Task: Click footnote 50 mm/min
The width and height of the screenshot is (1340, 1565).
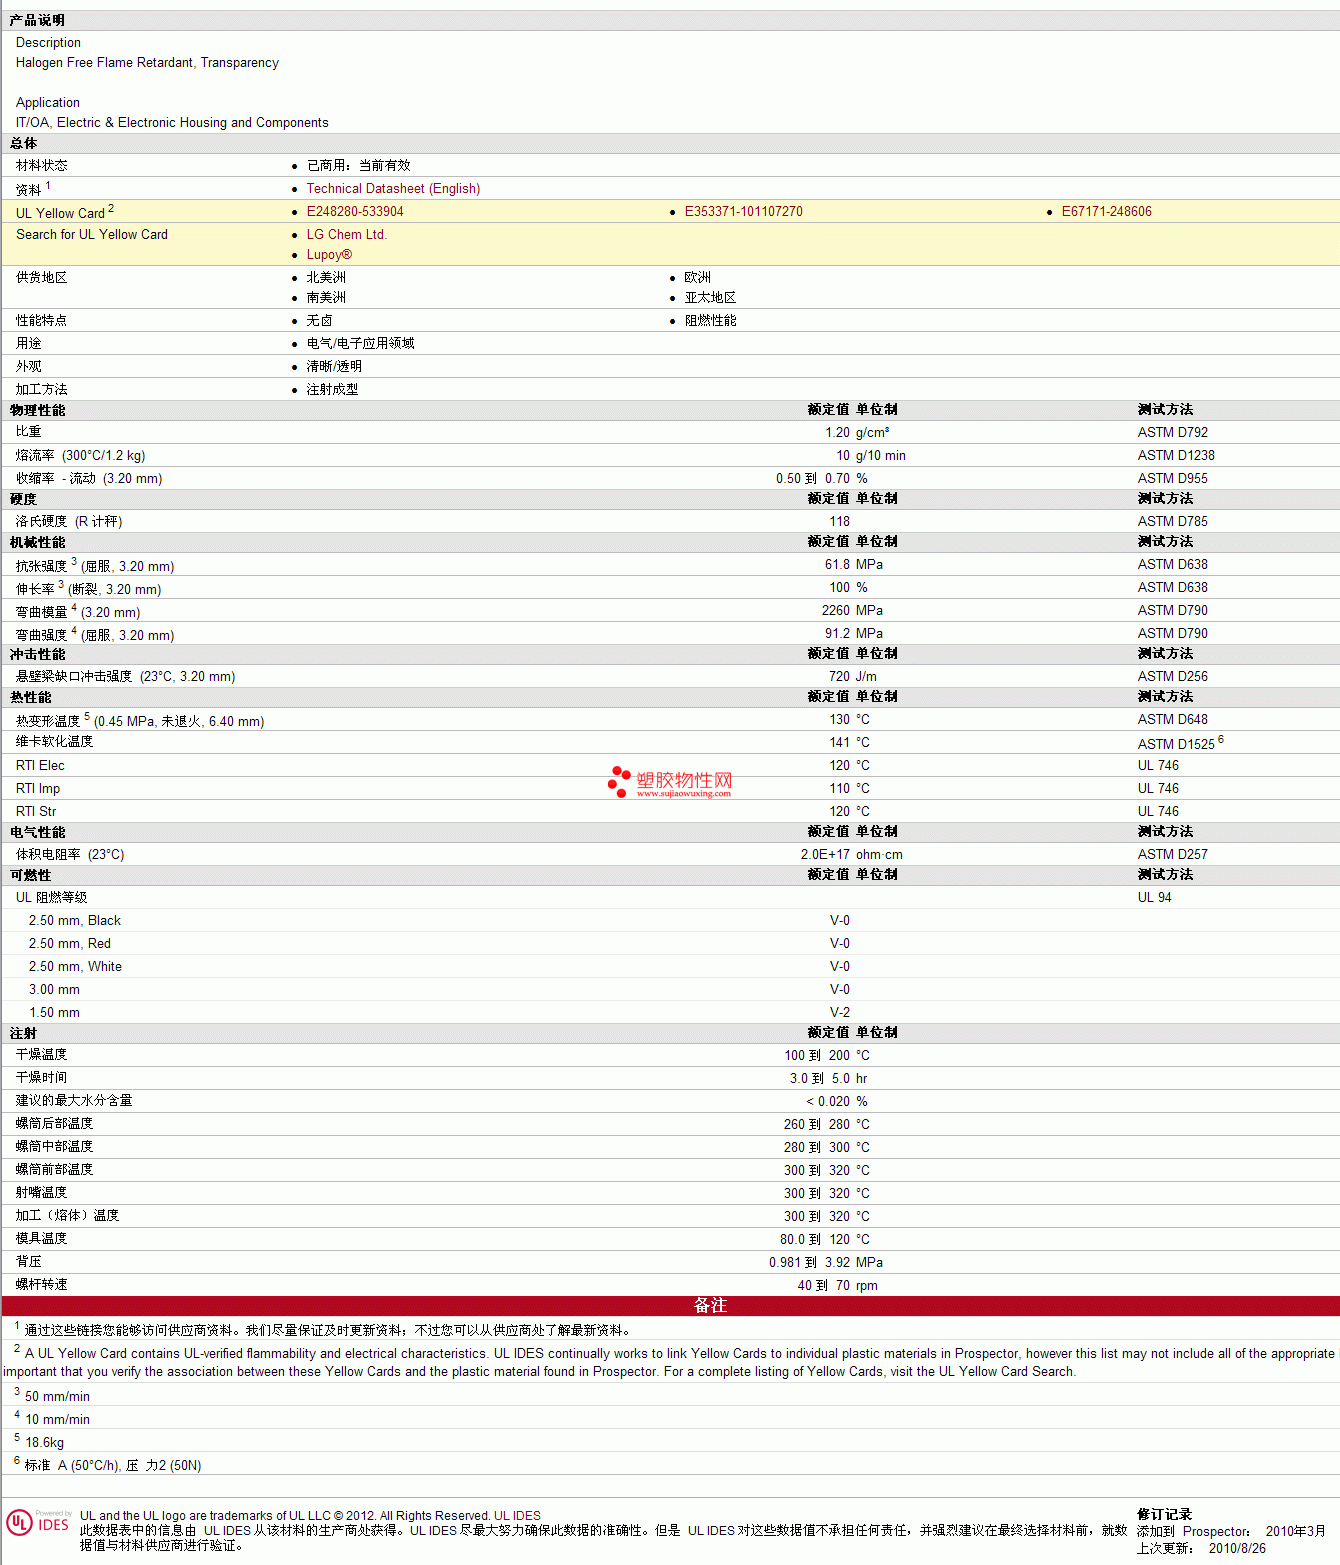Action: 57,1396
